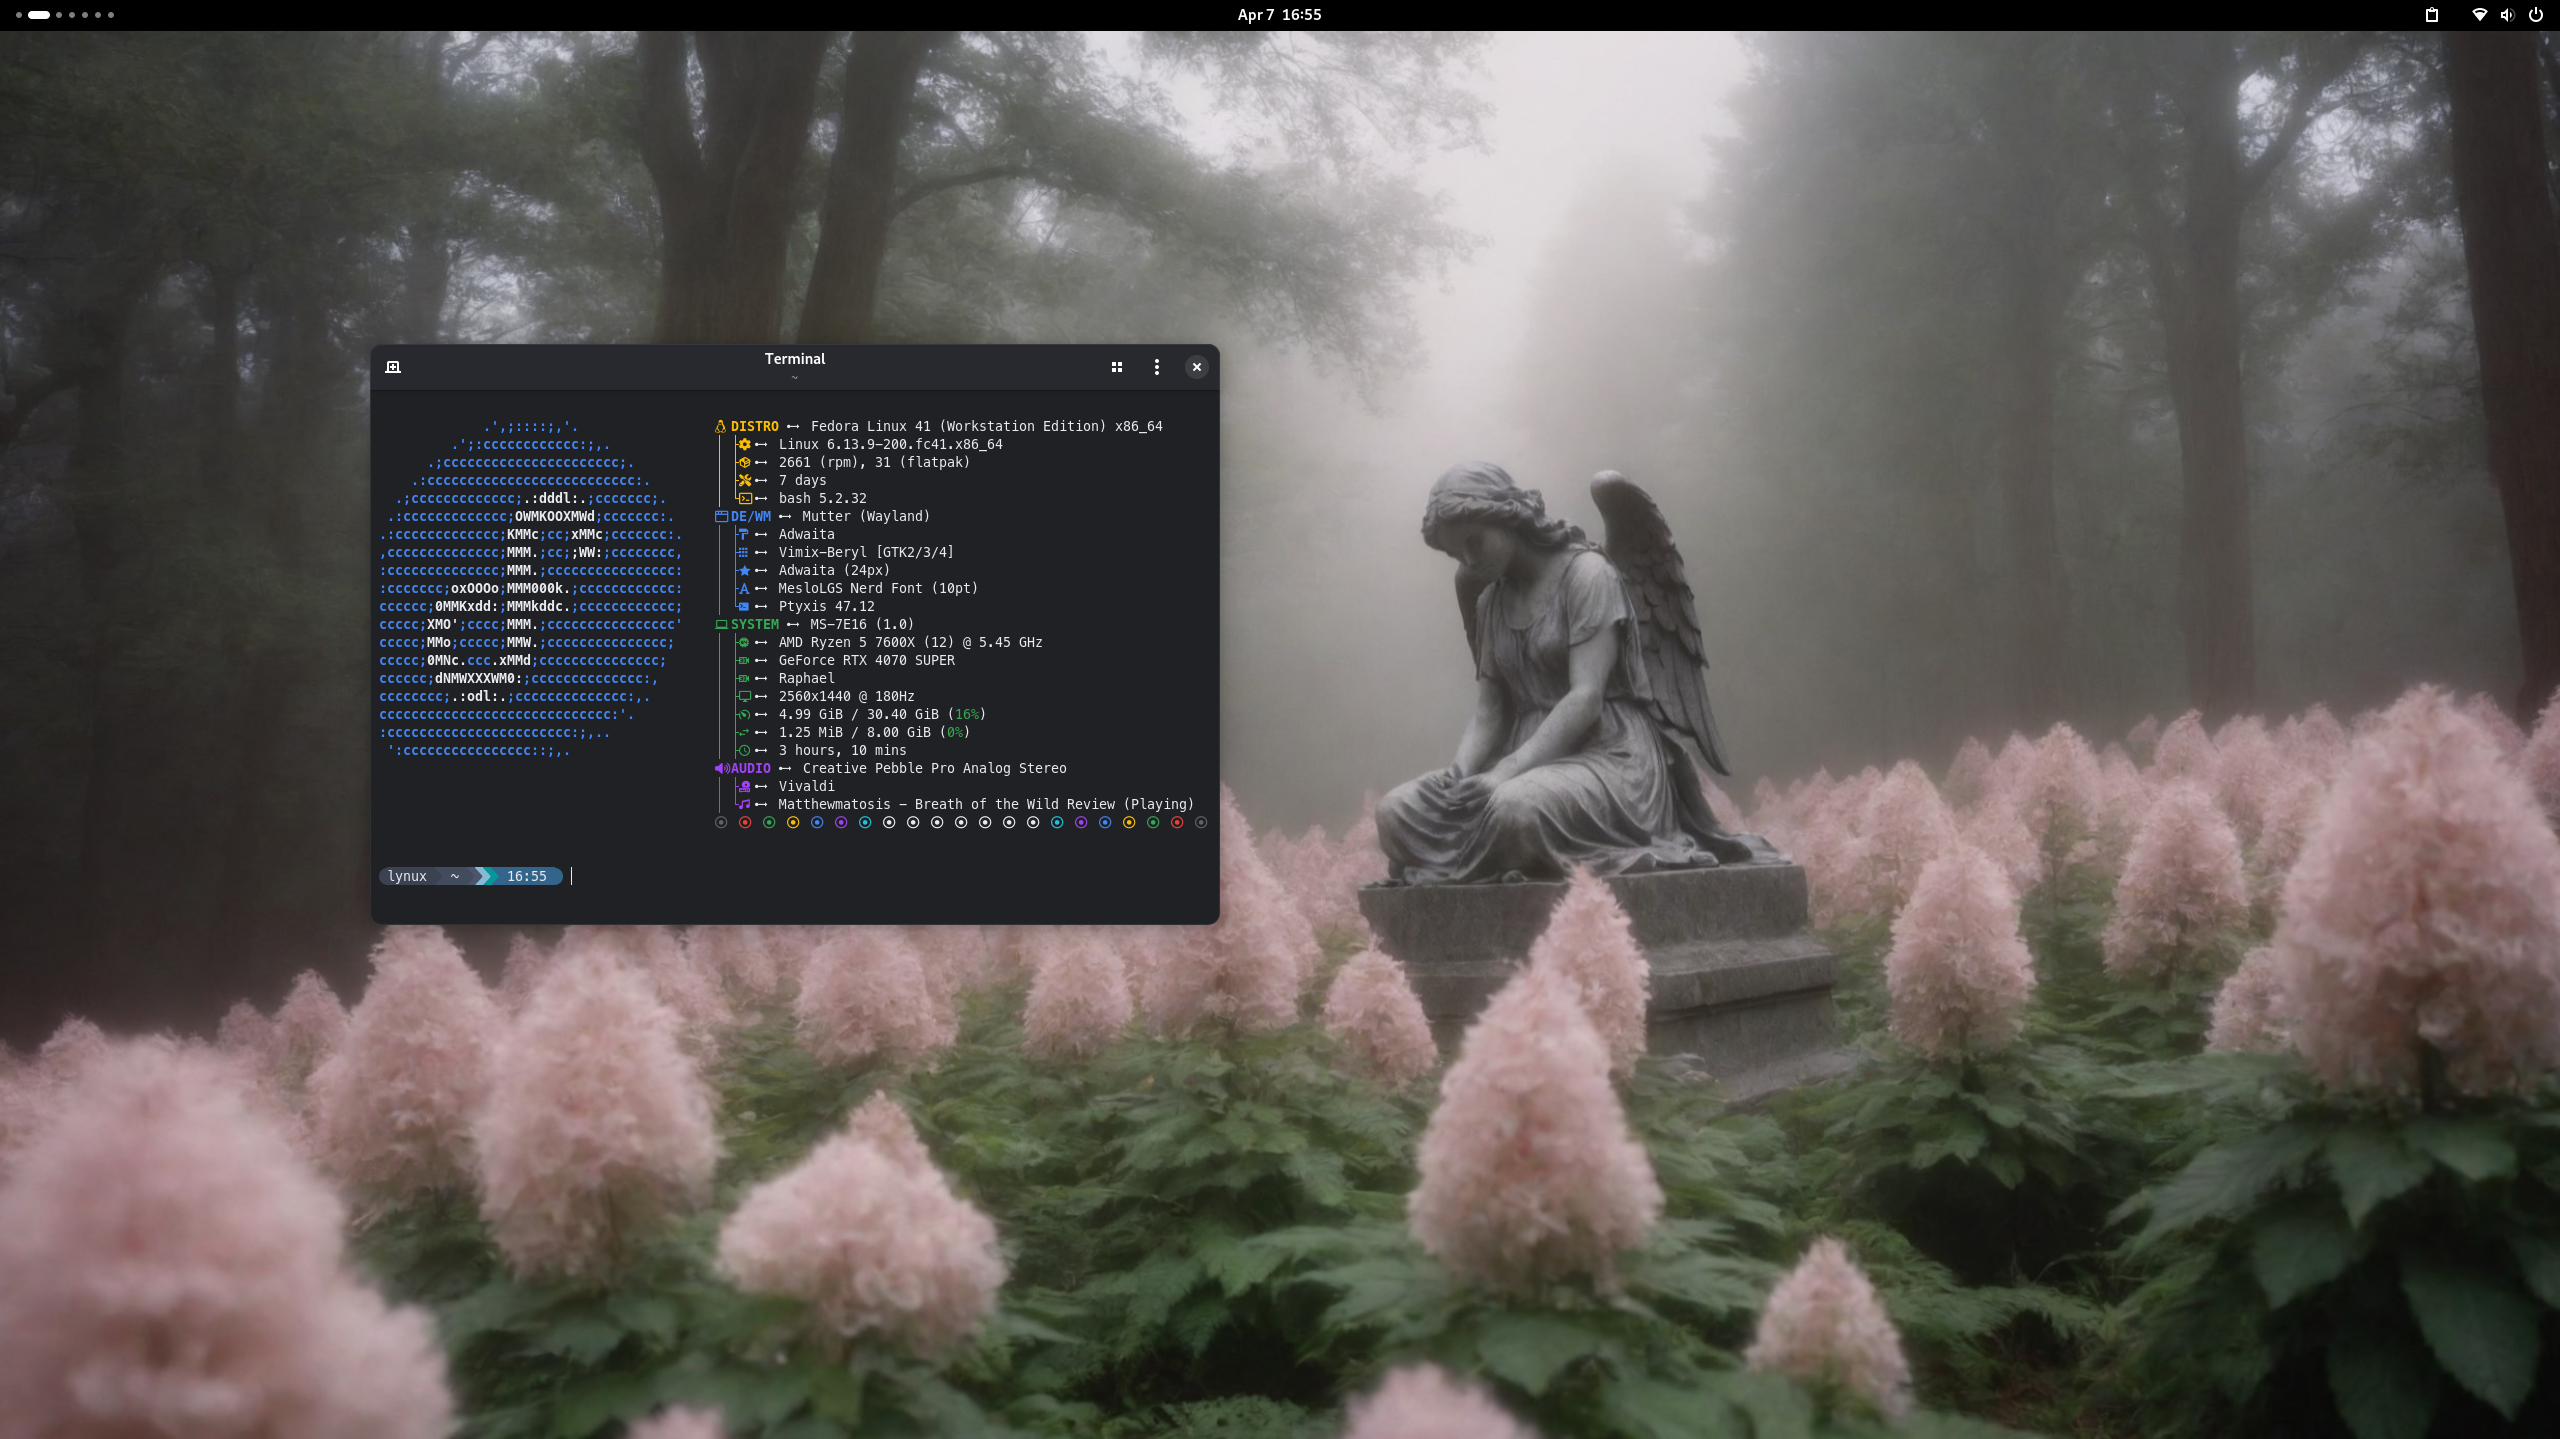
Task: Open the calendar from the Apr 7 16:55 clock
Action: click(1279, 15)
